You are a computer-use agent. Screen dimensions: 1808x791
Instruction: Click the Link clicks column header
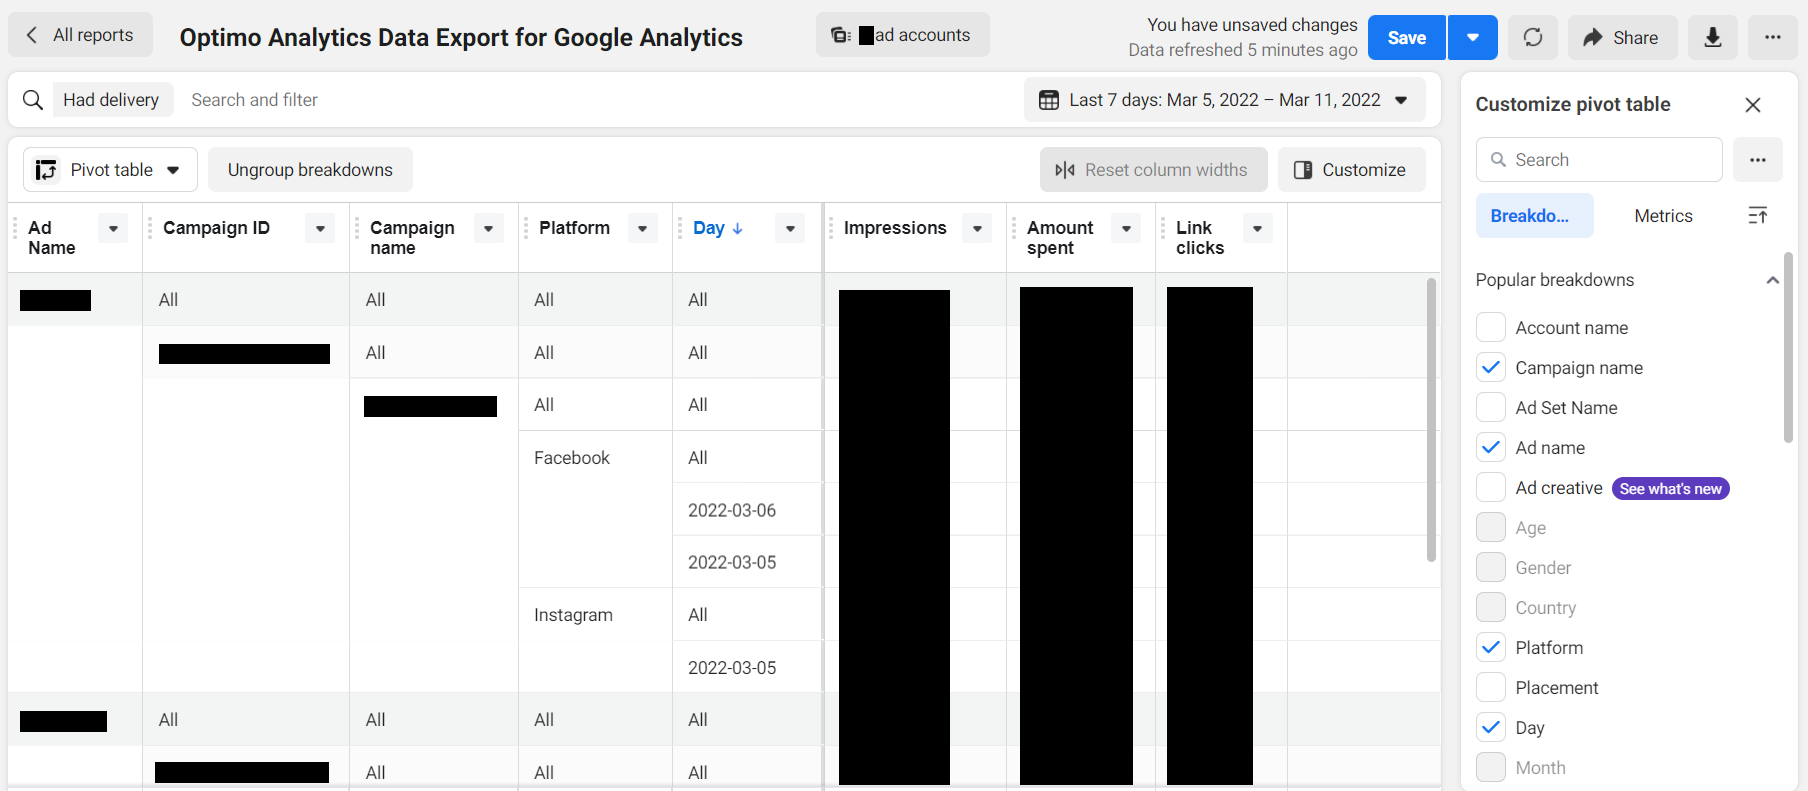(1200, 238)
